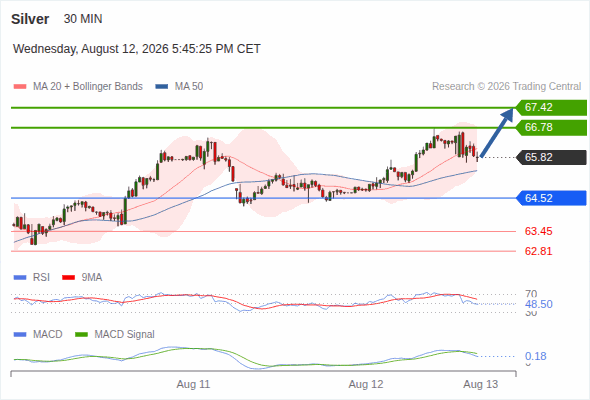This screenshot has width=590, height=400.
Task: Click the Aug 13 date axis label
Action: [481, 384]
